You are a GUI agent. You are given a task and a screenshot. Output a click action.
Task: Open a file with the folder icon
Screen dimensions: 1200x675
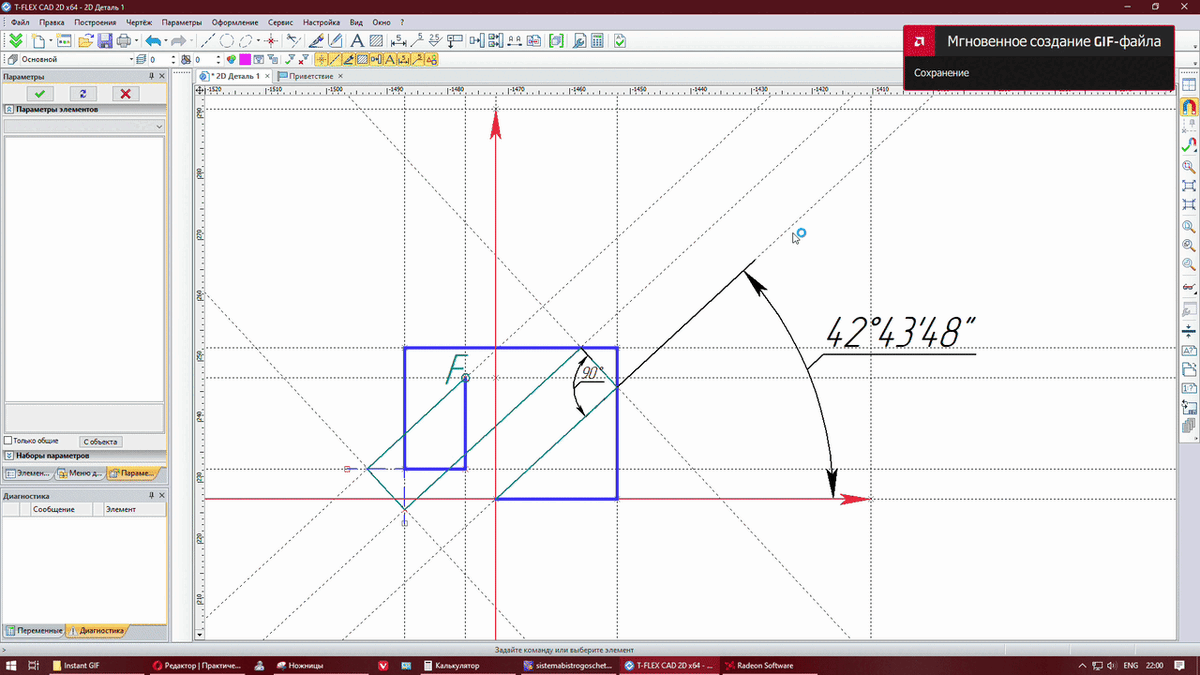pyautogui.click(x=85, y=41)
